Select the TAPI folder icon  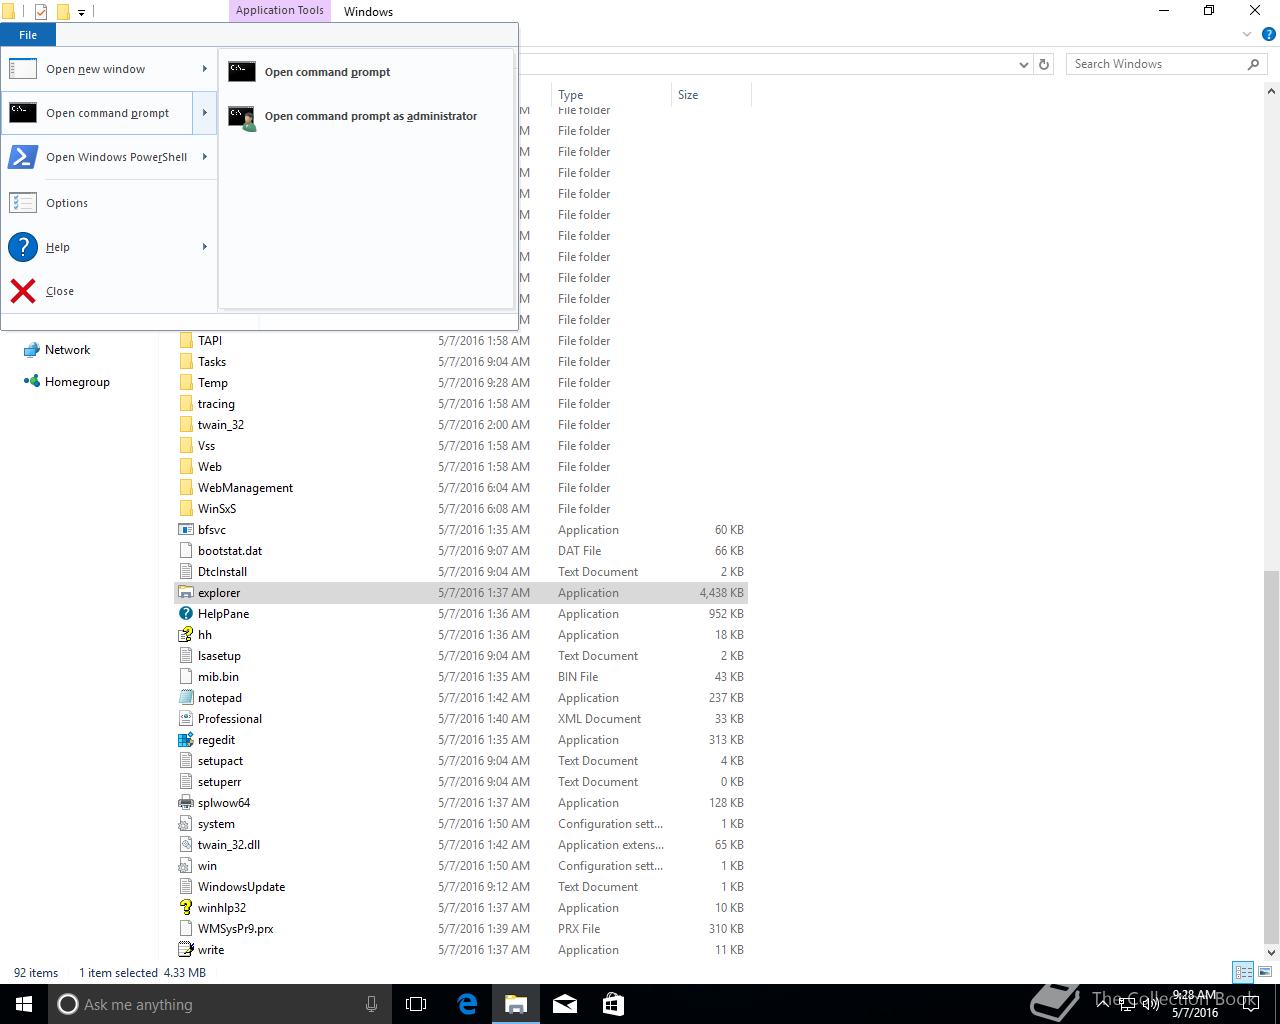(186, 341)
